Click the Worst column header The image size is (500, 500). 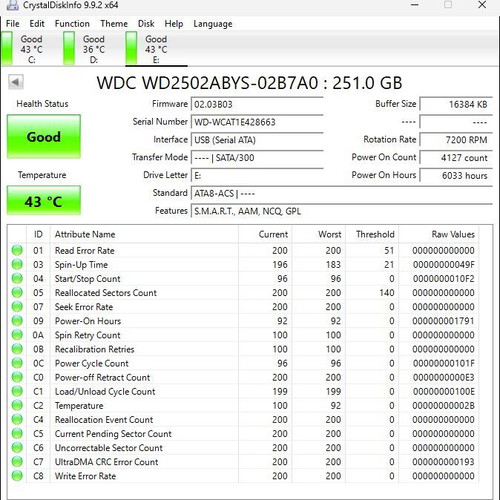click(x=319, y=234)
